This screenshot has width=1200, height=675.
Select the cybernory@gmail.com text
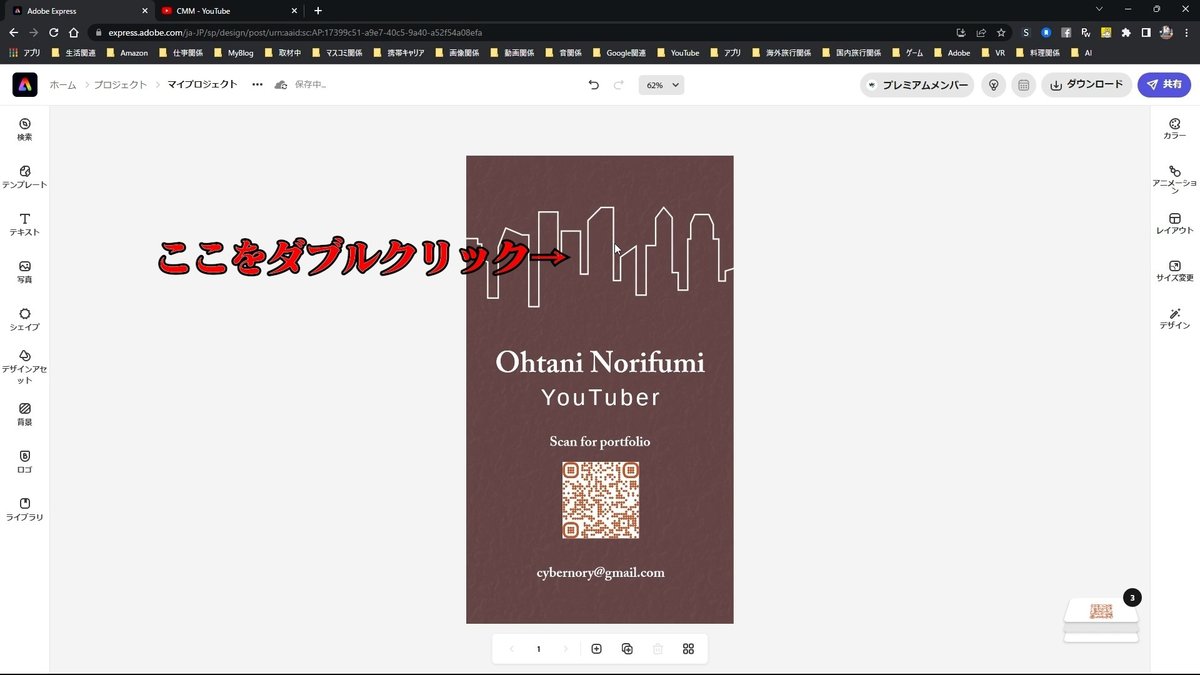point(600,572)
